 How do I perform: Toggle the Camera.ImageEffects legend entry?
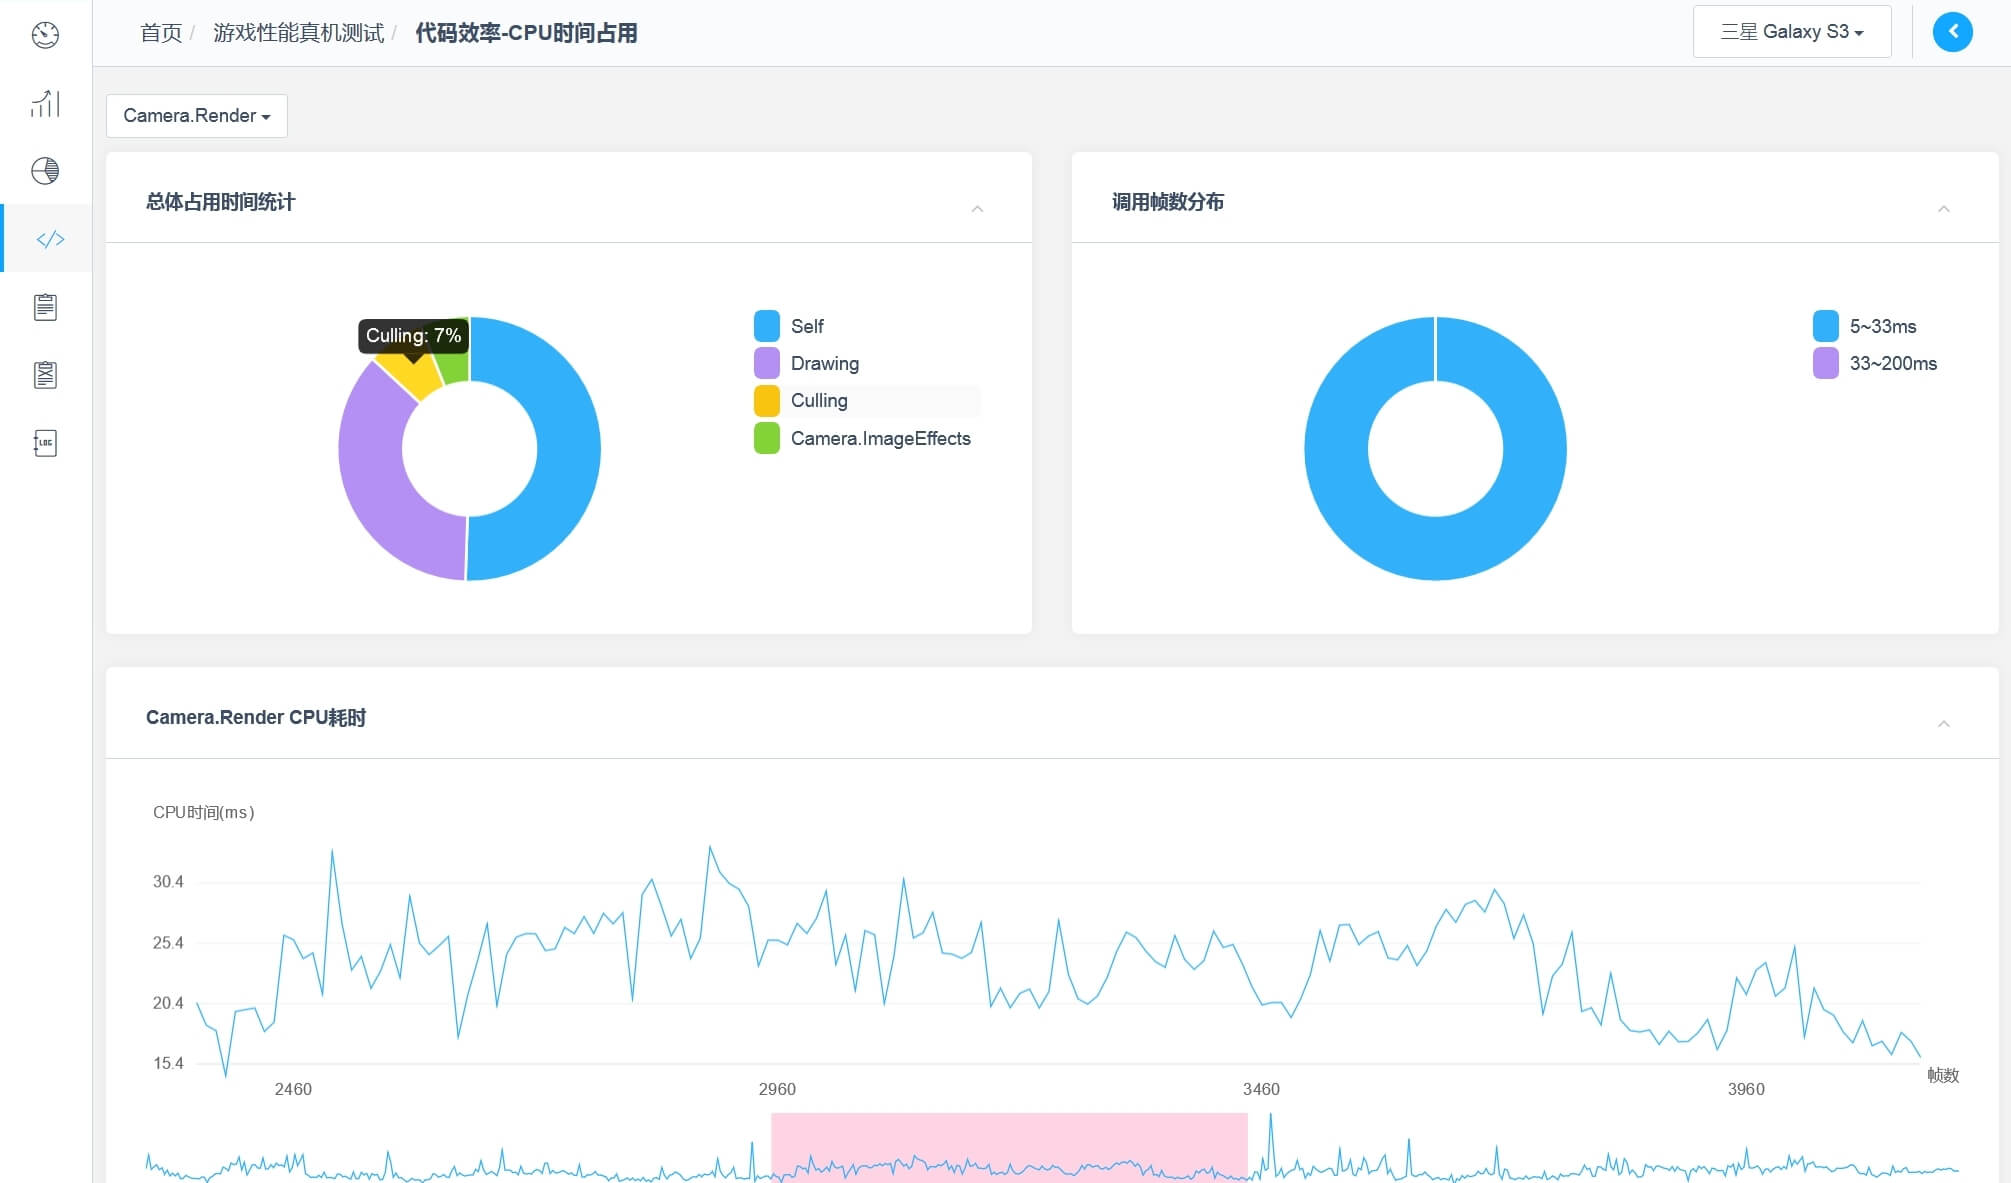pyautogui.click(x=880, y=438)
